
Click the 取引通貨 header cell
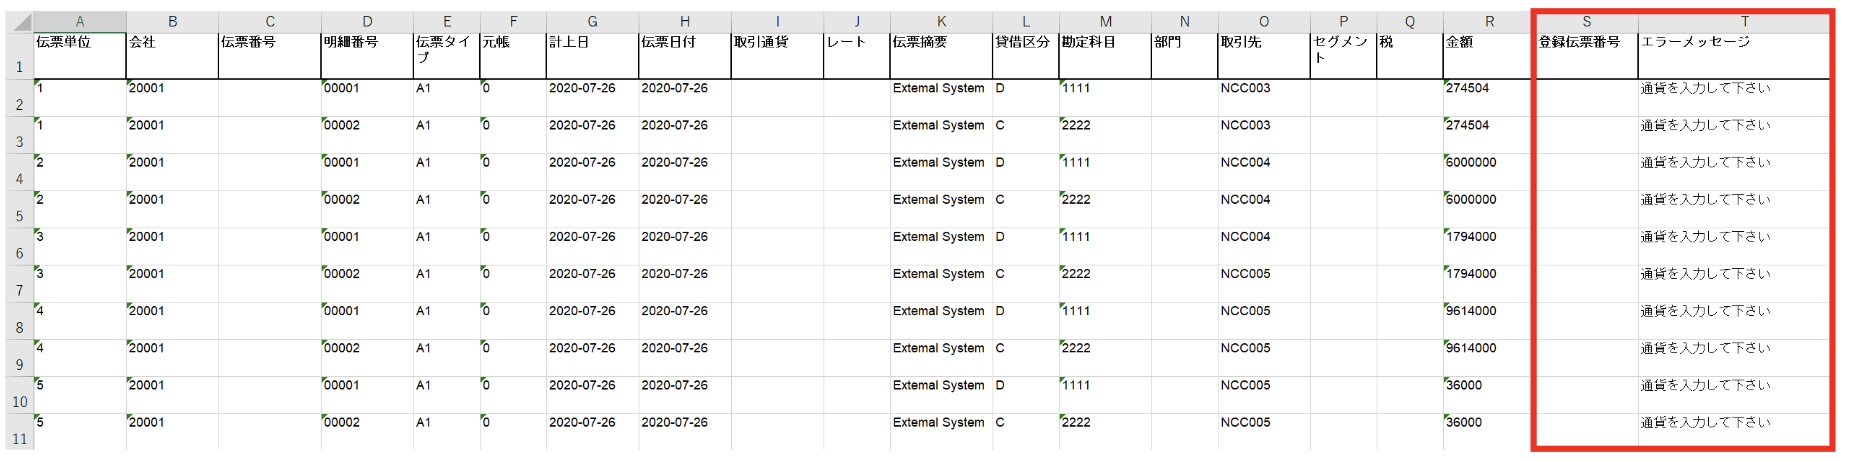point(777,56)
